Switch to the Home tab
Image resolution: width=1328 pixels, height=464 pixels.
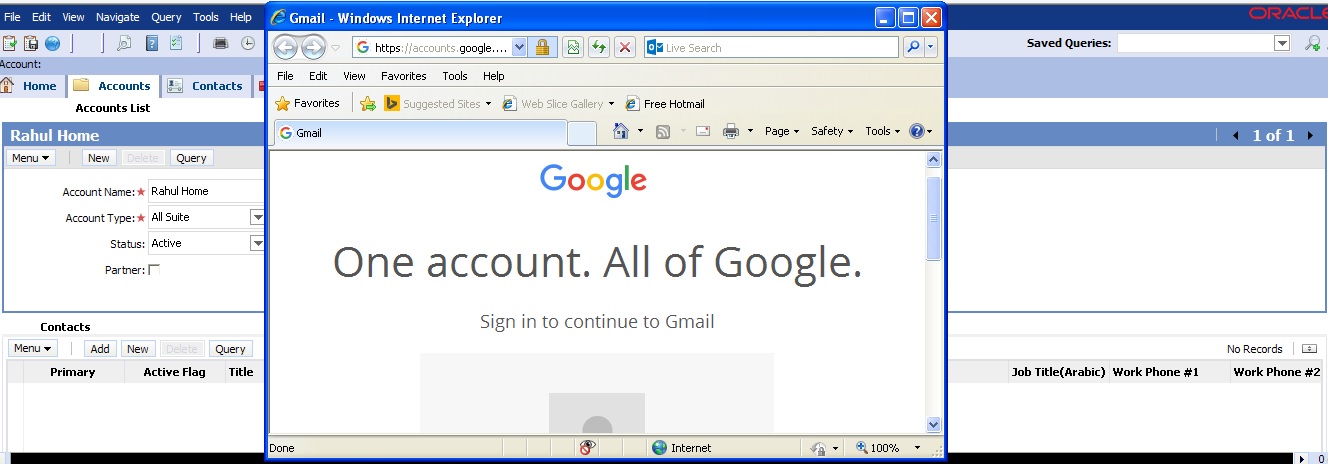(31, 86)
